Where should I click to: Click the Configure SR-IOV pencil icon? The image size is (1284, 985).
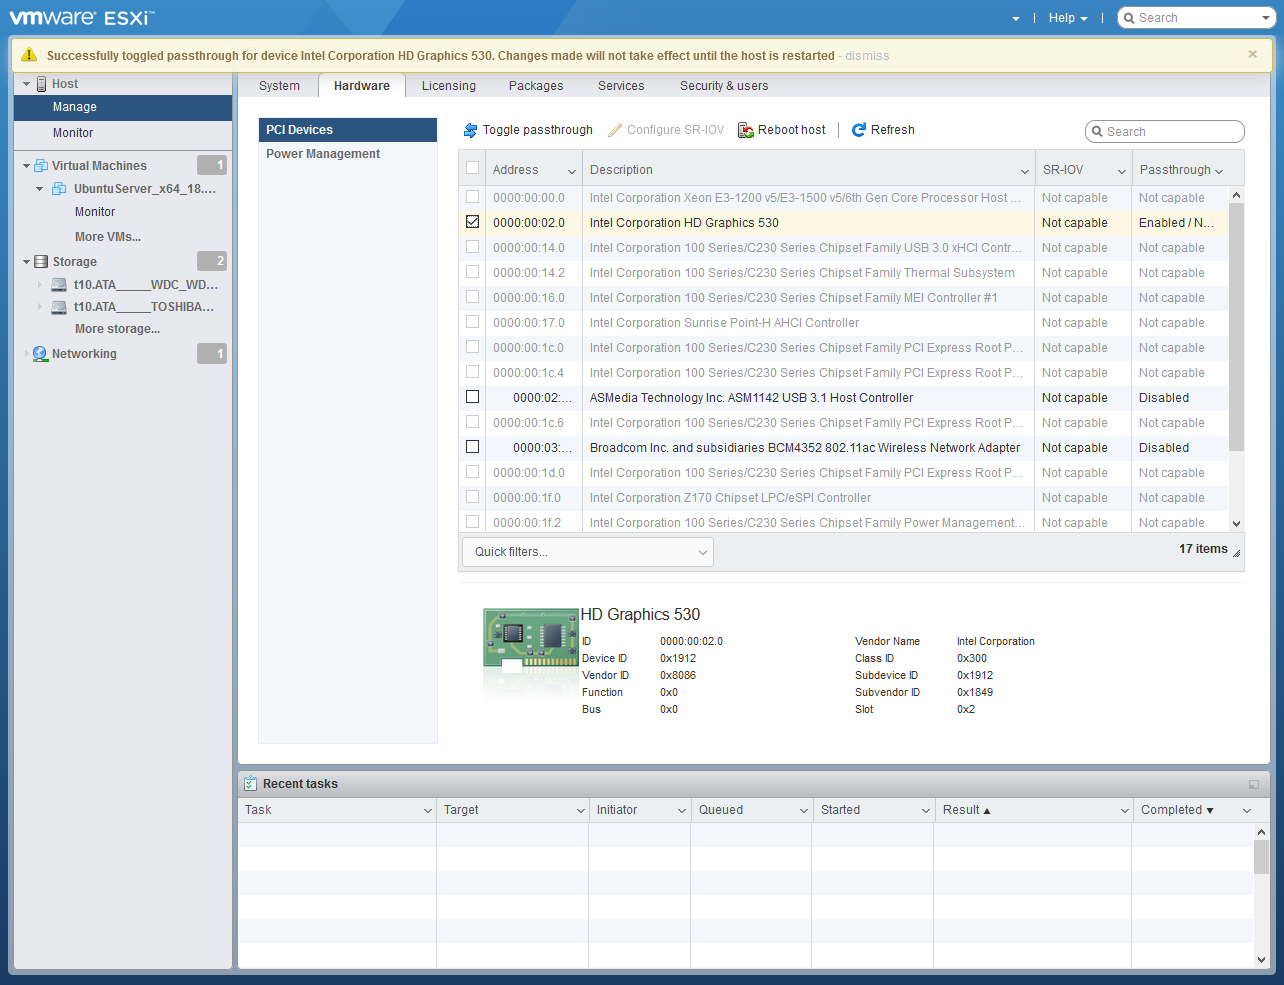615,130
